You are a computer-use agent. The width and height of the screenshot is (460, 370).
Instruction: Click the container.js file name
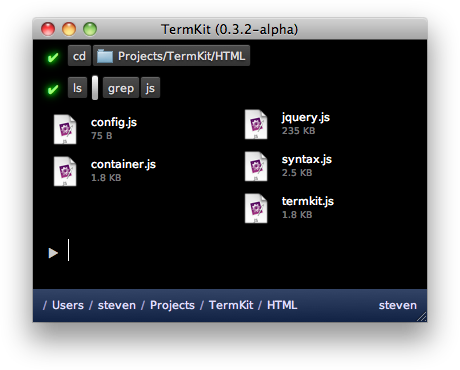click(123, 164)
